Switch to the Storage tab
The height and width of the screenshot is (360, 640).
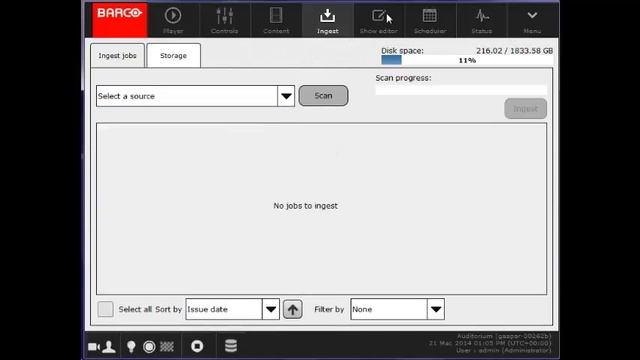(x=173, y=56)
